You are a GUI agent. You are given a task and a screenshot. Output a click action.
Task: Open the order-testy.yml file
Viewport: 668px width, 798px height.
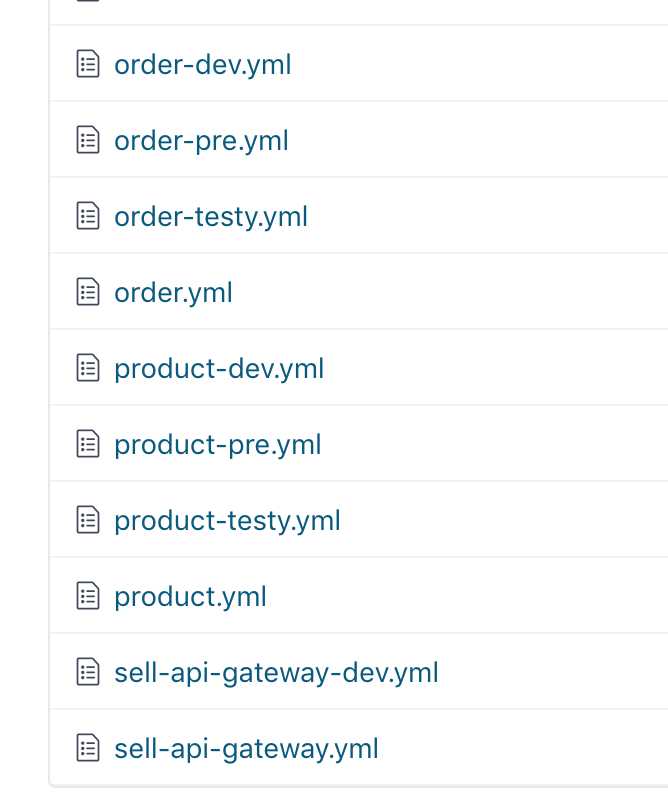coord(211,217)
